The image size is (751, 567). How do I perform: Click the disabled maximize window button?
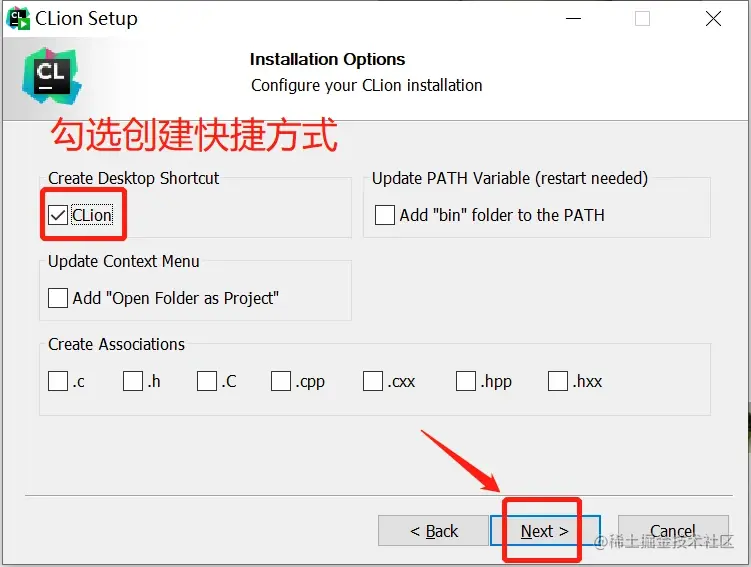click(x=642, y=19)
